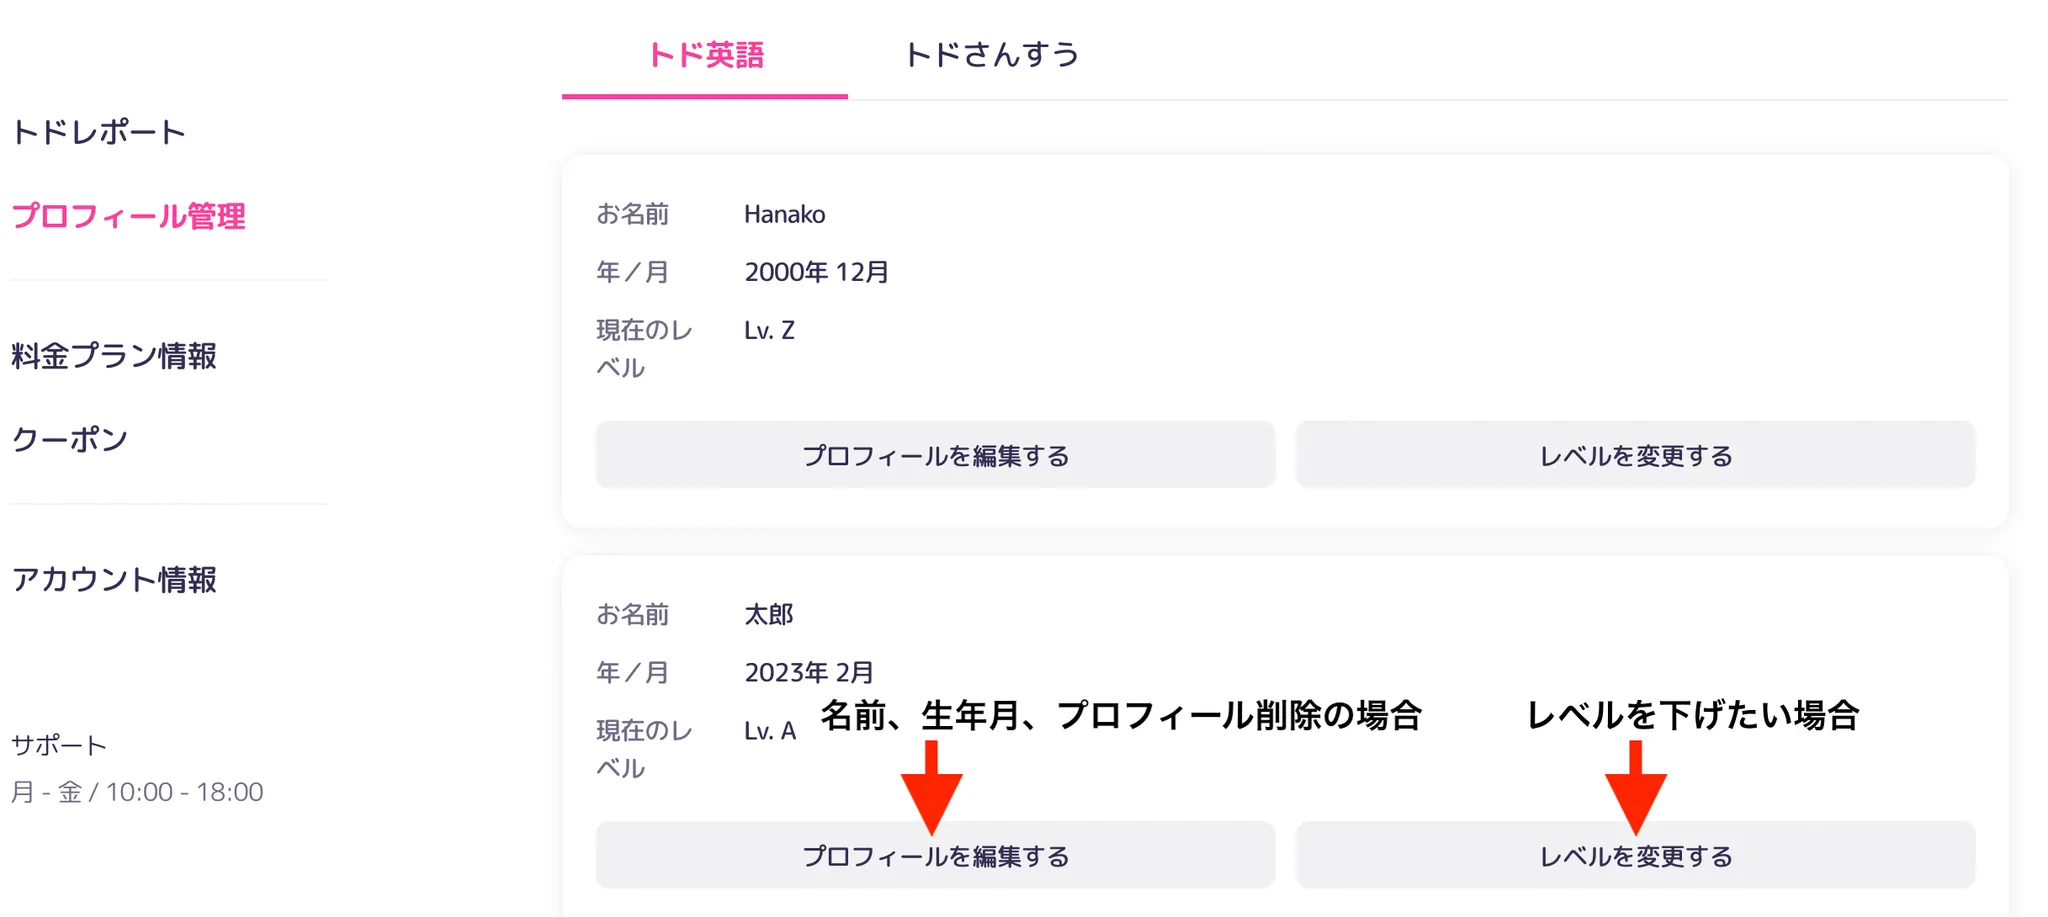The width and height of the screenshot is (2048, 917).
Task: Click the Lv. A level value
Action: [770, 731]
